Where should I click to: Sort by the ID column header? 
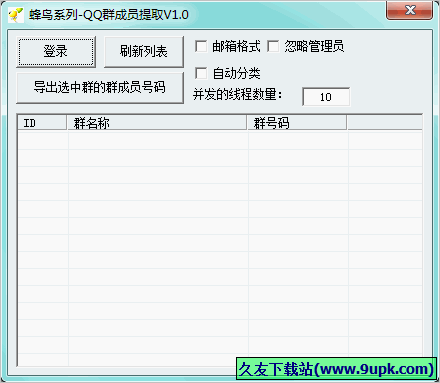[x=42, y=123]
